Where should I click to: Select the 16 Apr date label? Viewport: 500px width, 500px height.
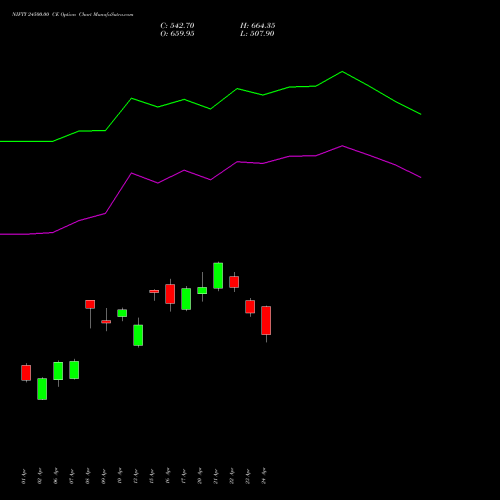167,476
